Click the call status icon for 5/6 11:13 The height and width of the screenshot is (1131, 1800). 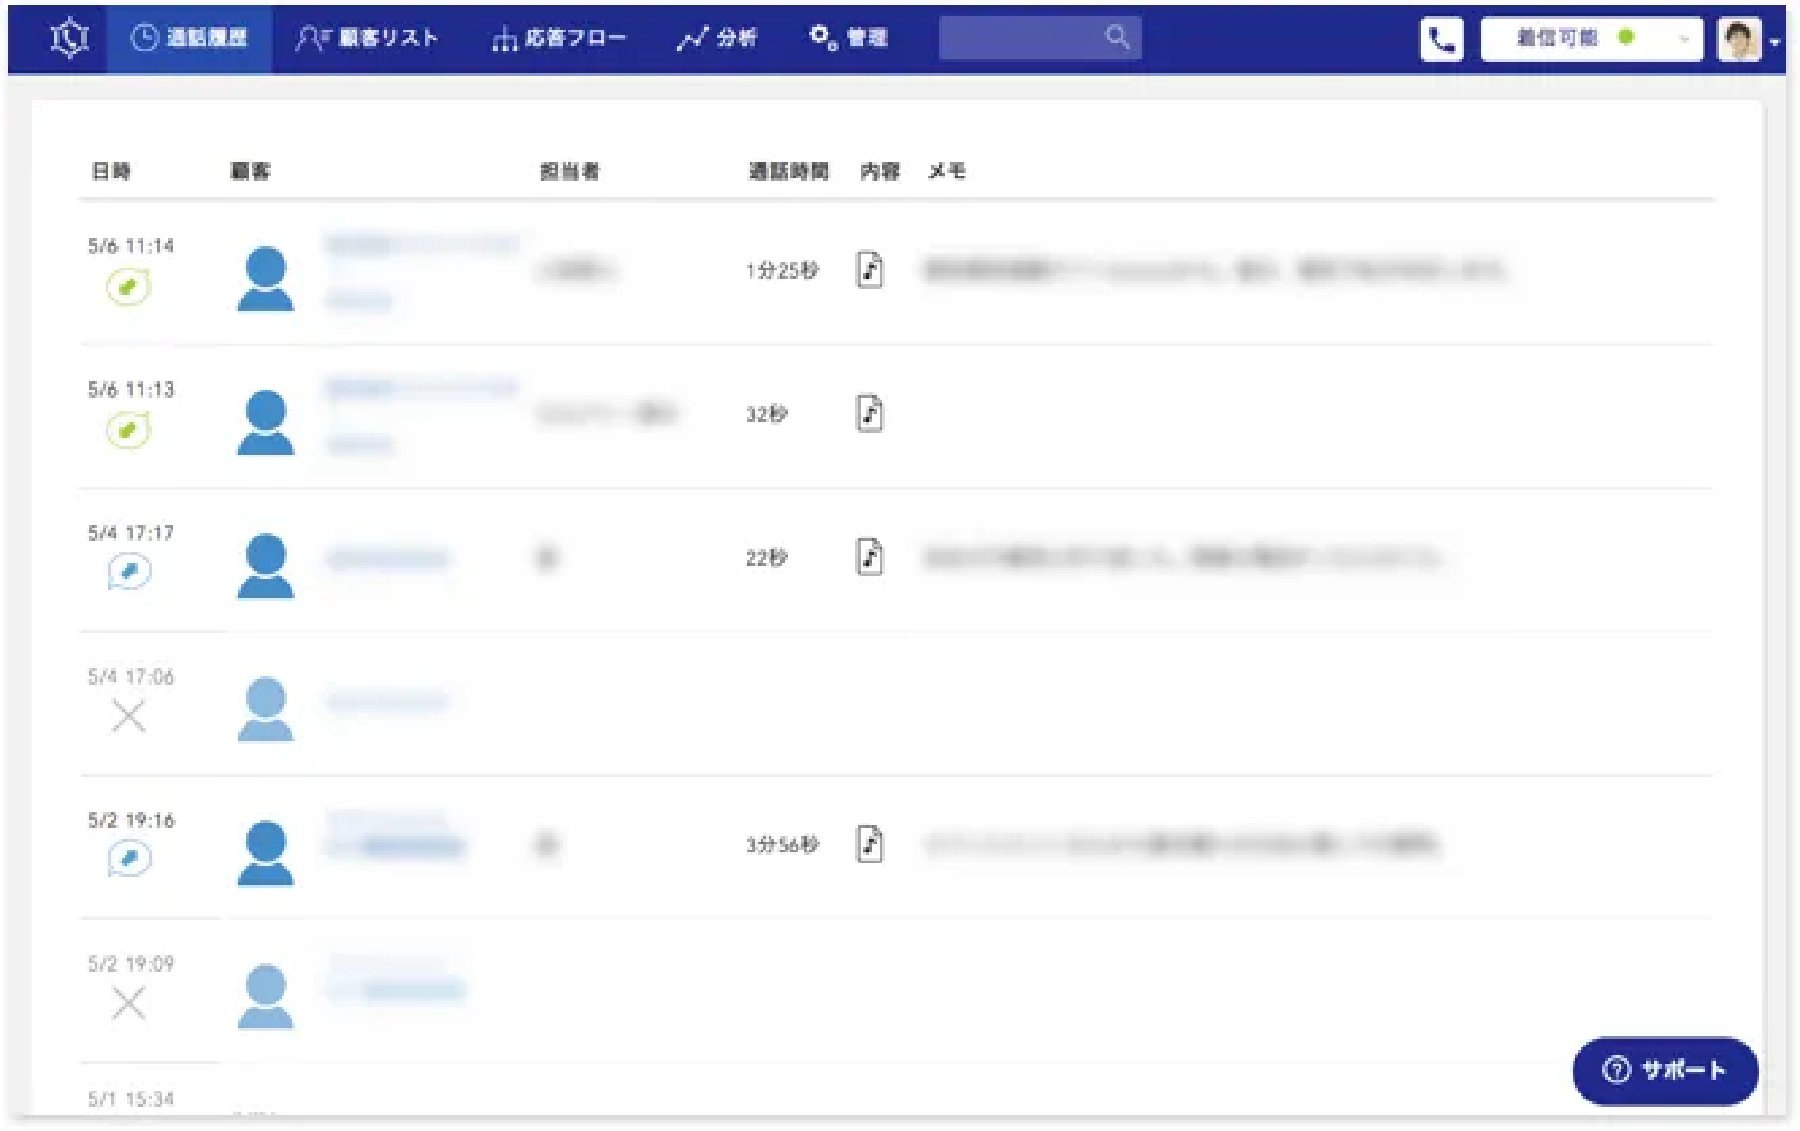tap(128, 431)
